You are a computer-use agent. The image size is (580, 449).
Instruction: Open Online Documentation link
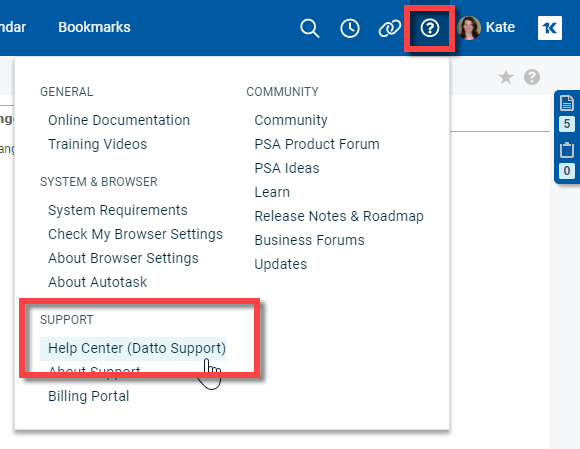[119, 120]
